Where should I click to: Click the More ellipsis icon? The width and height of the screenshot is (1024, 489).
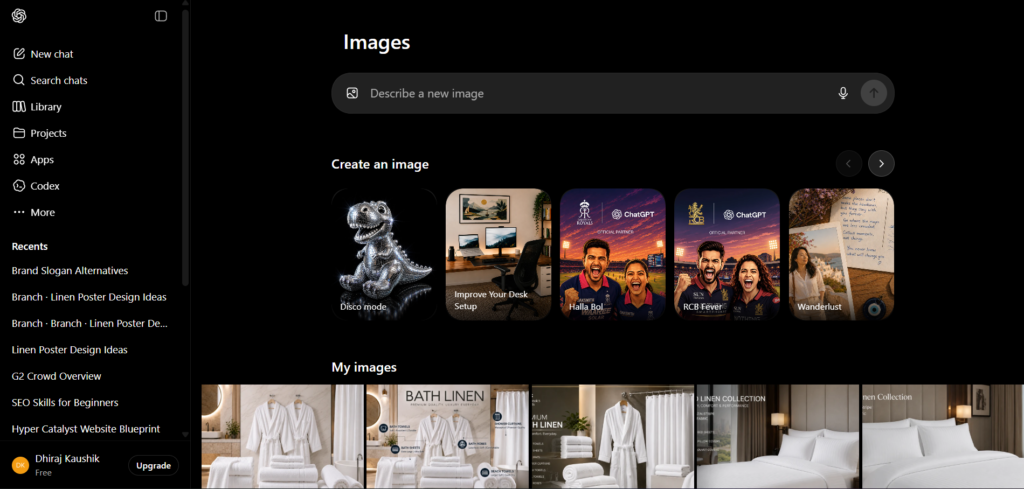[19, 212]
